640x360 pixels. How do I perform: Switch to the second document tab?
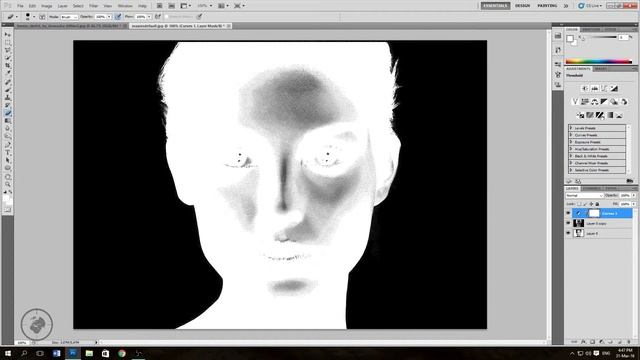180,26
